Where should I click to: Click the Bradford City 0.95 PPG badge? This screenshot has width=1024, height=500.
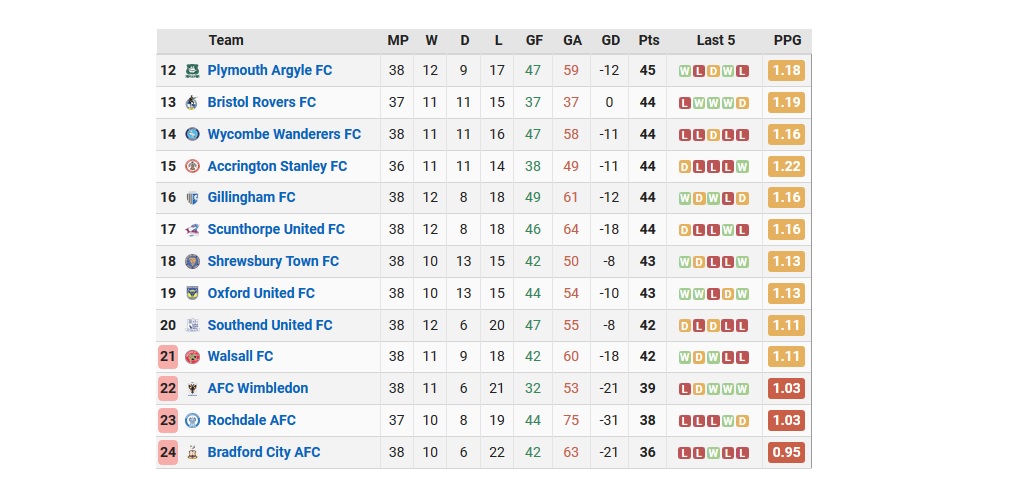coord(787,453)
